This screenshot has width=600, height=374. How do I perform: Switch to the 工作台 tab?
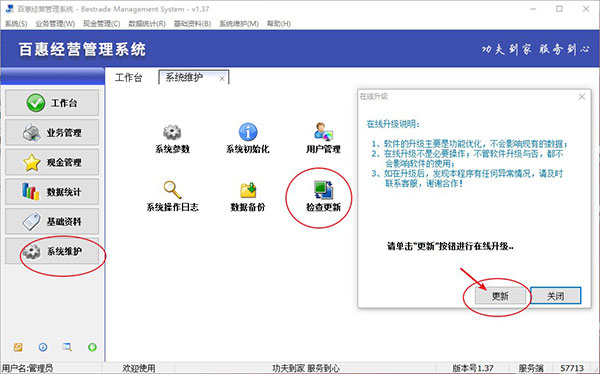(129, 78)
